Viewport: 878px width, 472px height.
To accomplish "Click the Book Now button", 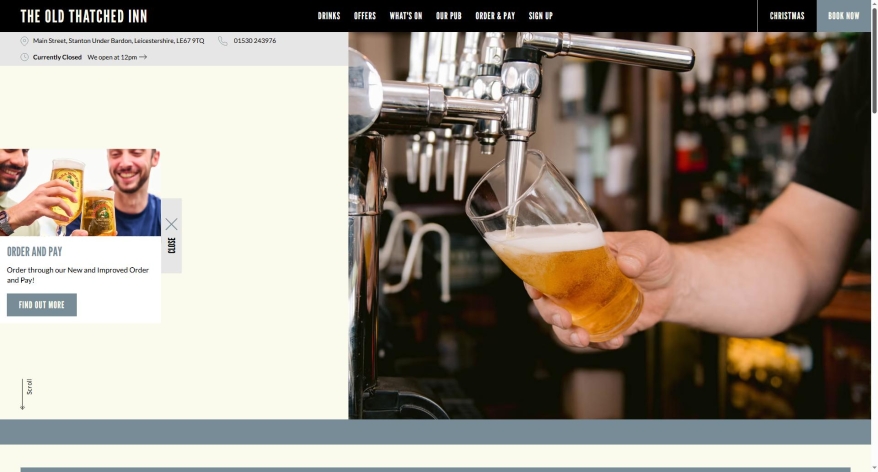I will (843, 16).
